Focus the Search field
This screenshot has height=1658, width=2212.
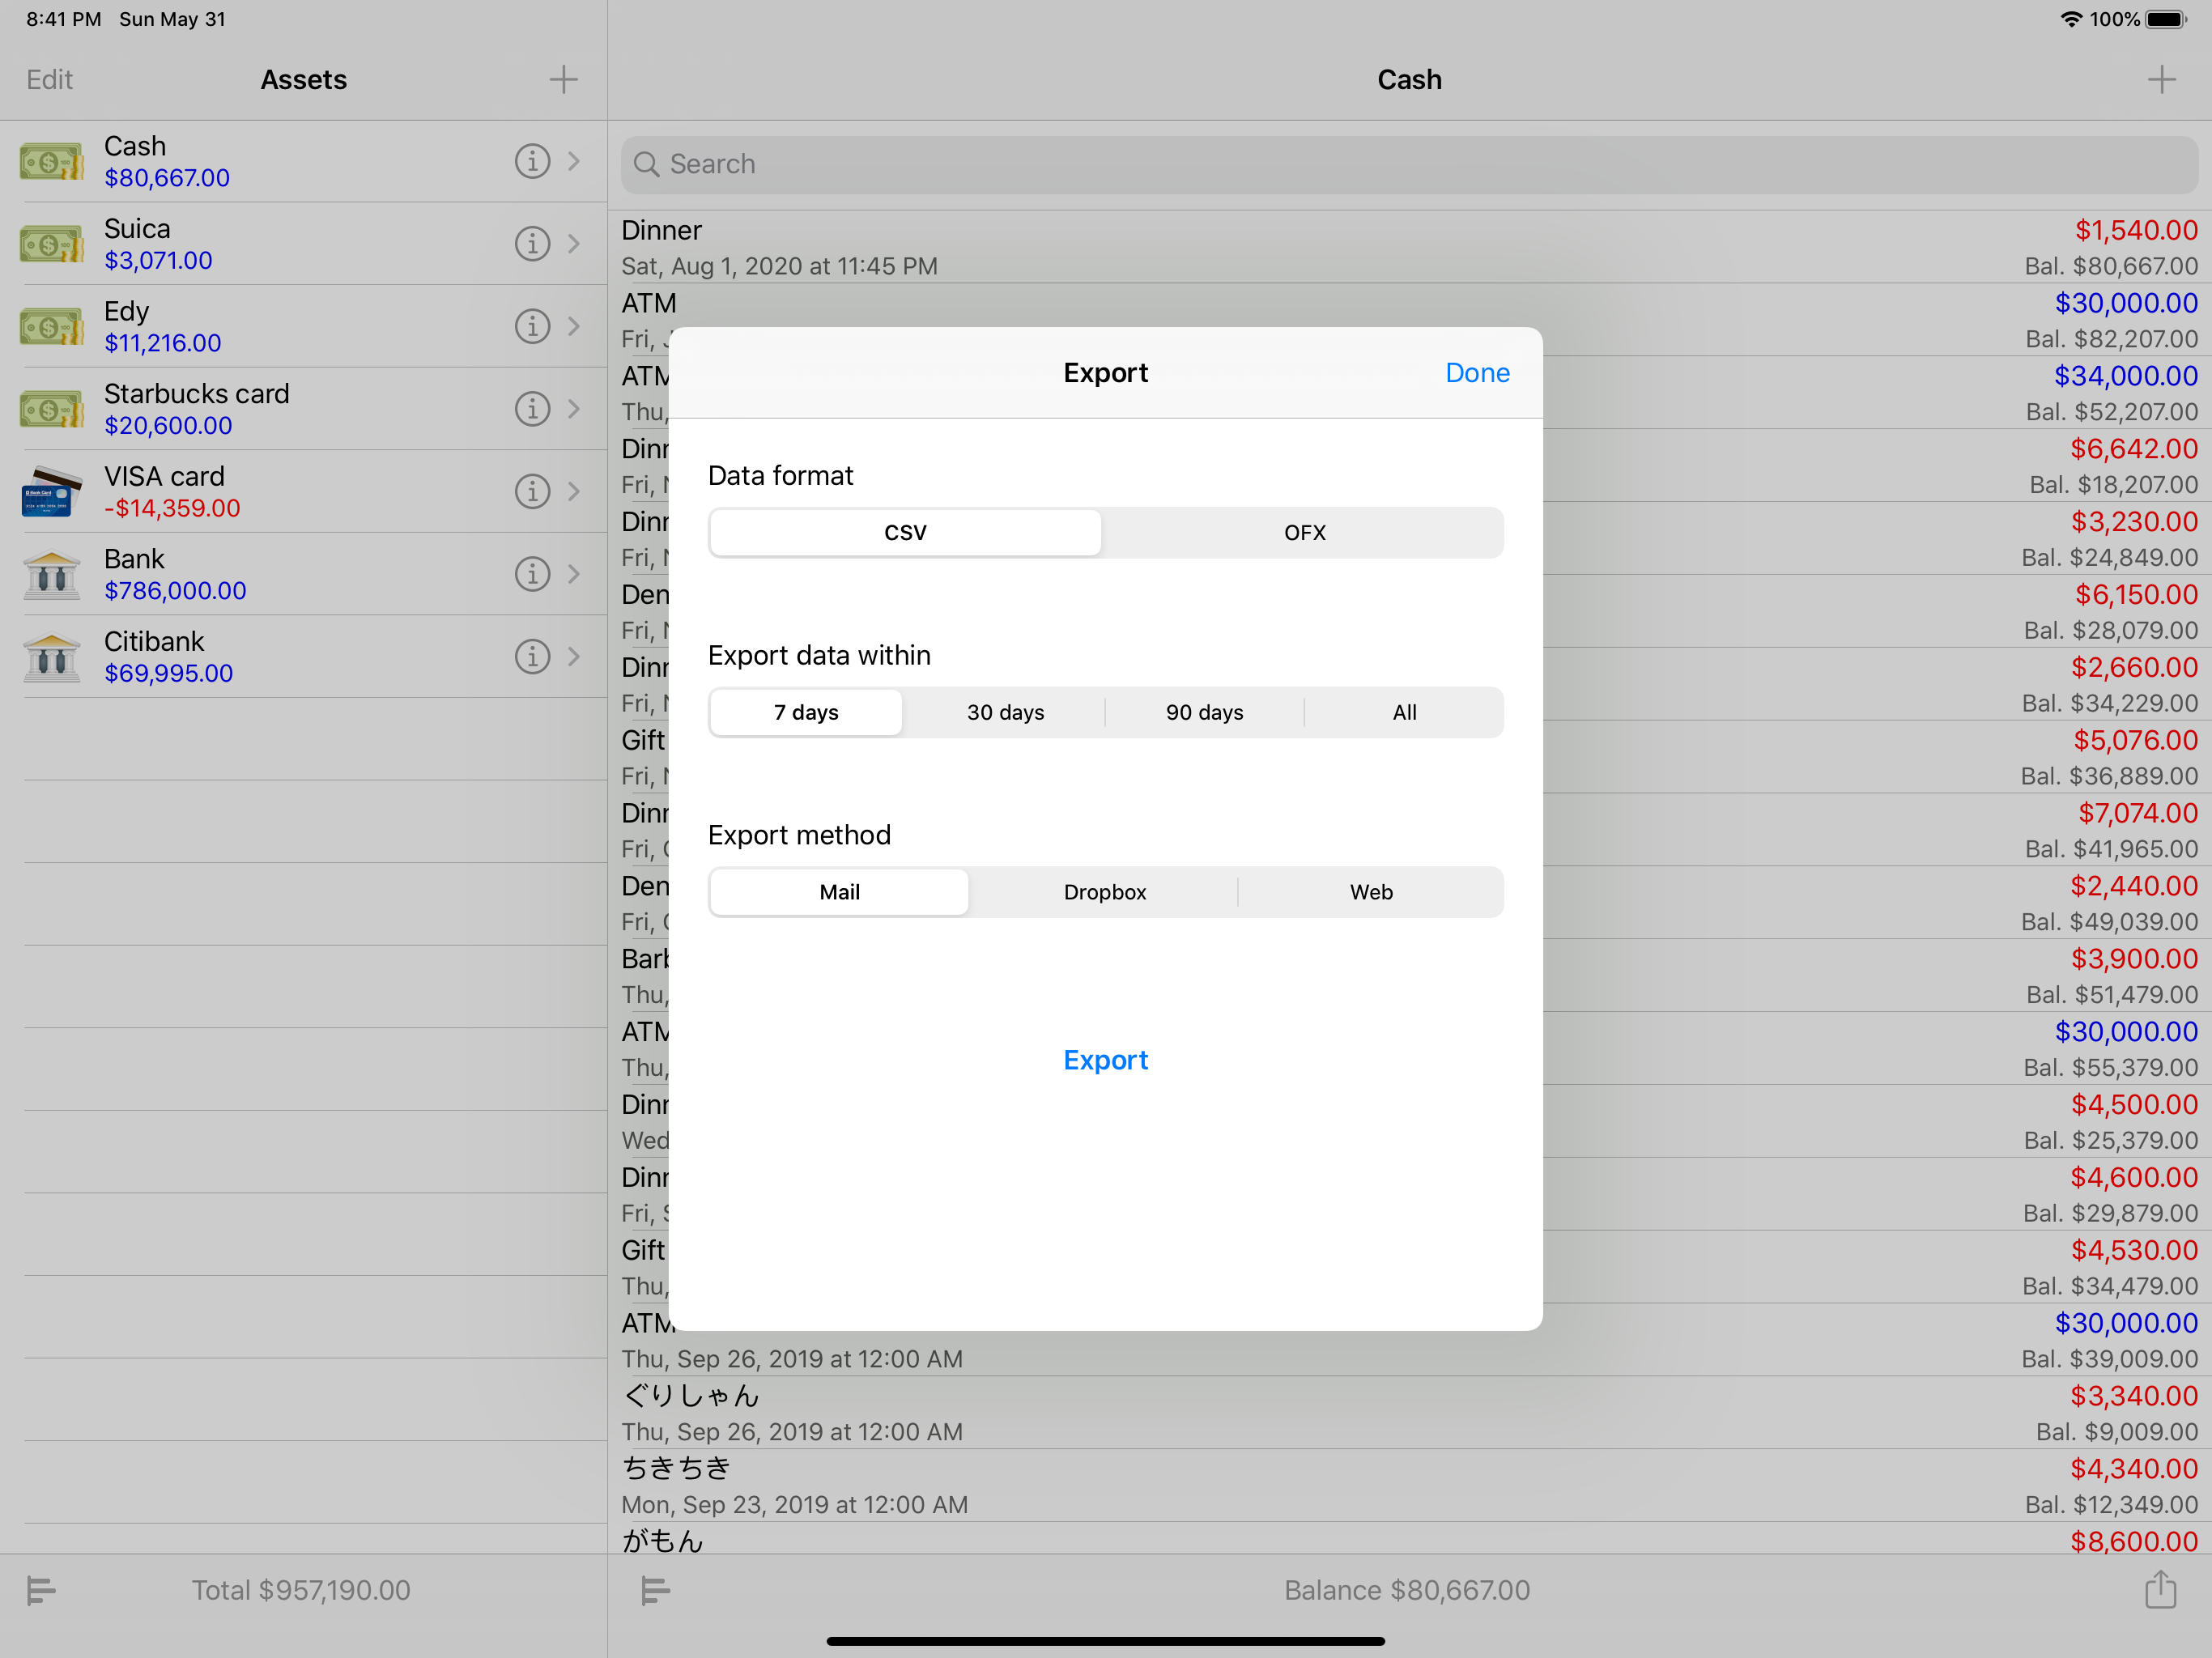pyautogui.click(x=1409, y=165)
